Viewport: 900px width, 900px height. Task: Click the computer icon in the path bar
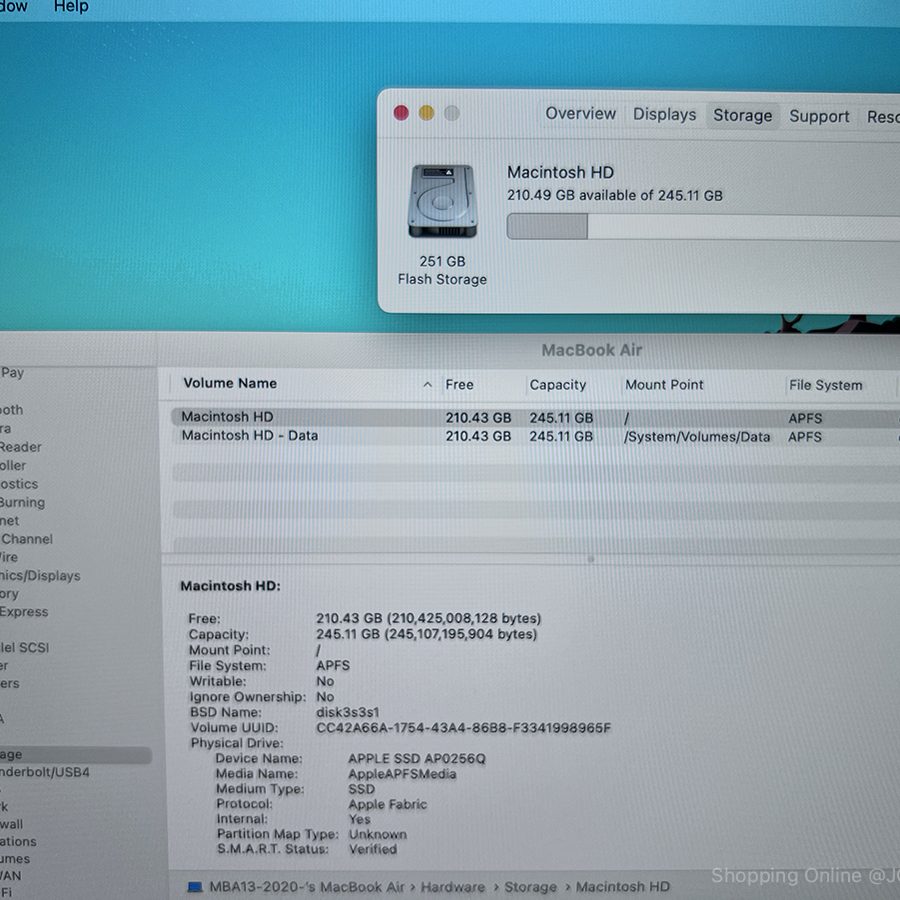pos(195,887)
